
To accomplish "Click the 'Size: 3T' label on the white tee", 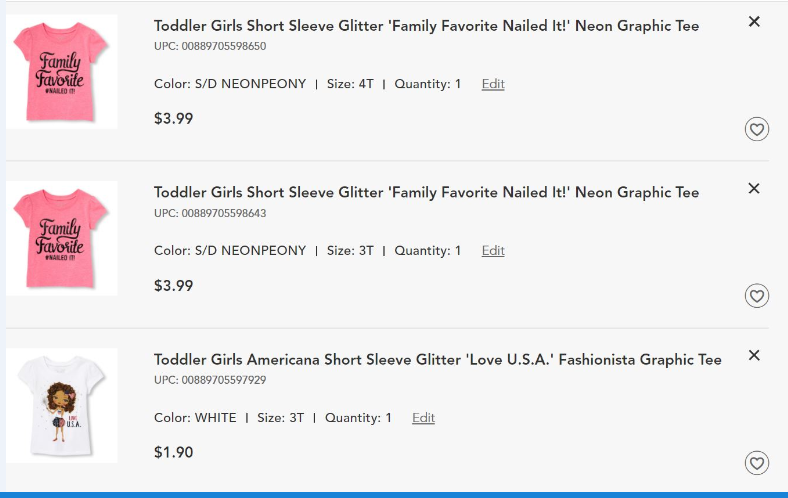I will 280,418.
